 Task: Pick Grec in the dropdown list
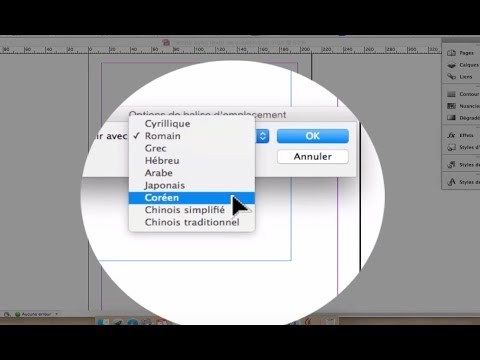coord(192,148)
